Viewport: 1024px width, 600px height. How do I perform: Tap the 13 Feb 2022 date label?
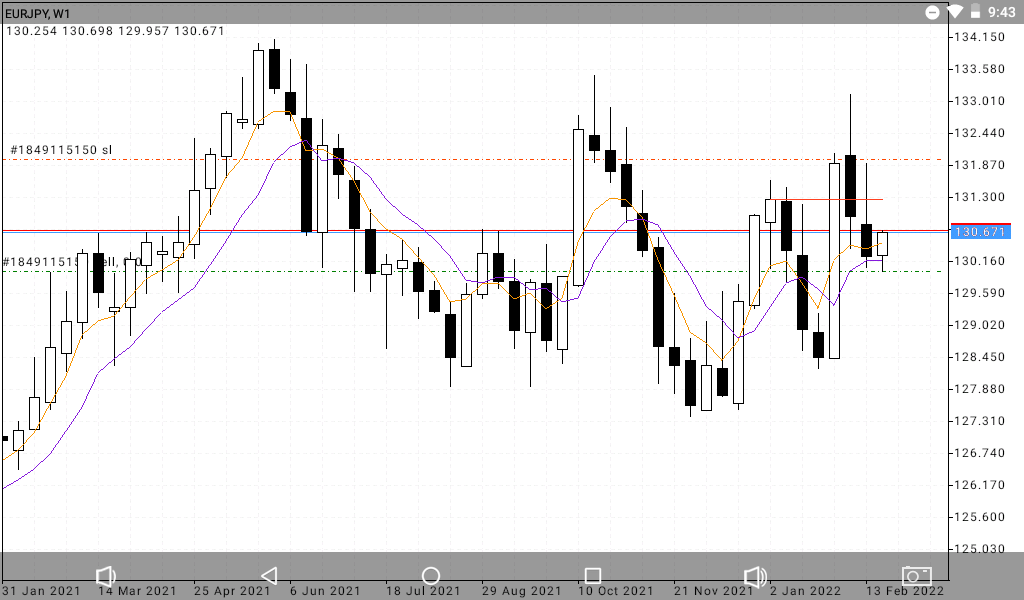coord(905,591)
